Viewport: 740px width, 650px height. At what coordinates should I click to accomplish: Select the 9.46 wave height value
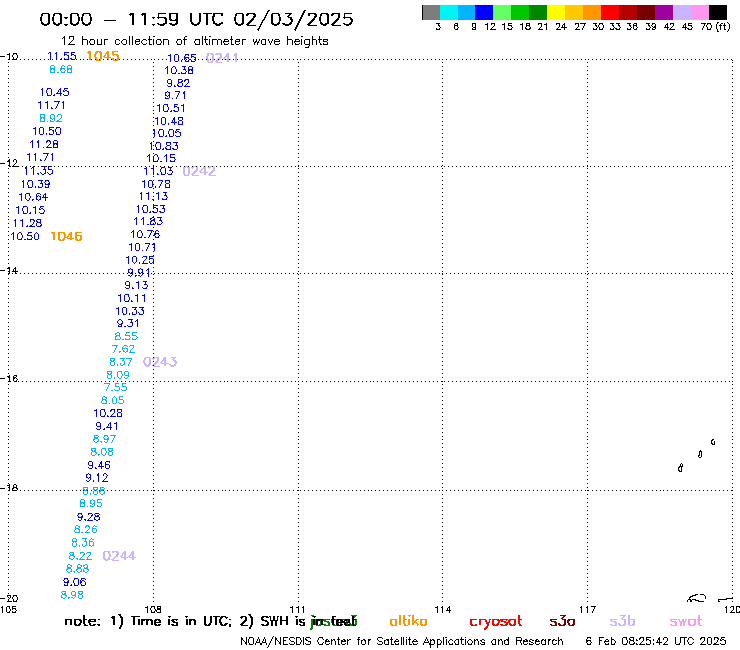click(x=99, y=465)
